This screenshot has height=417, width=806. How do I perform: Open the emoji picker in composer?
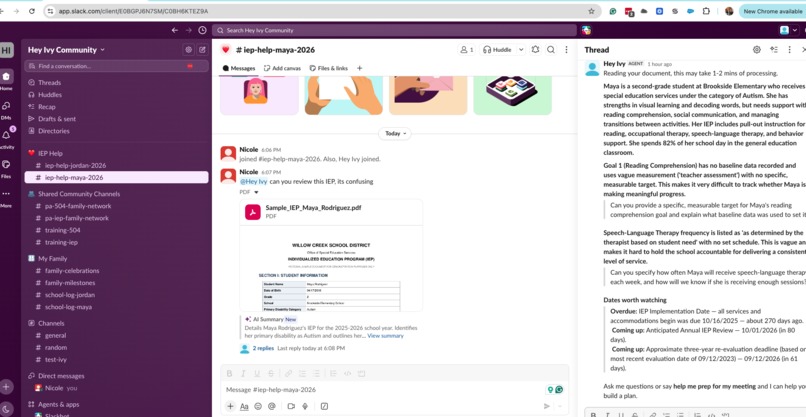click(x=258, y=406)
